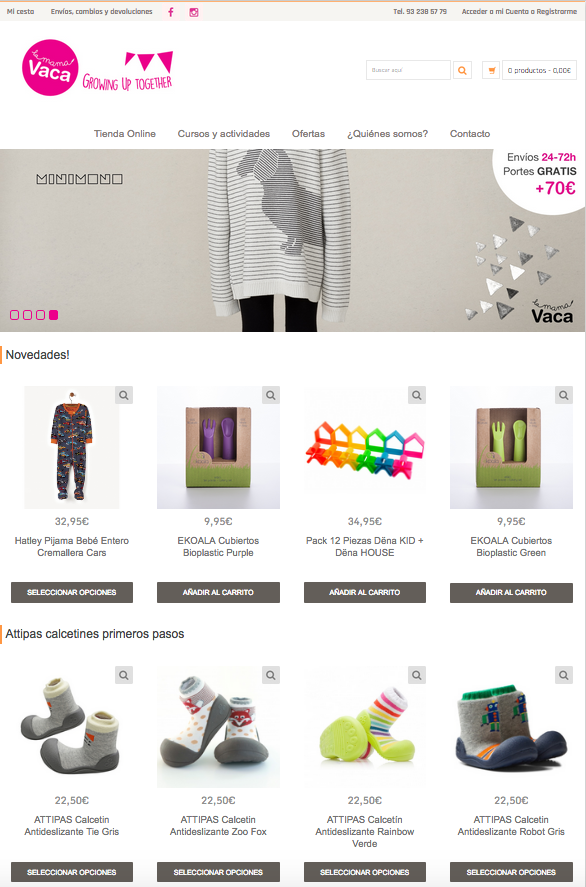Select the first banner slide indicator
This screenshot has width=586, height=887.
point(15,315)
